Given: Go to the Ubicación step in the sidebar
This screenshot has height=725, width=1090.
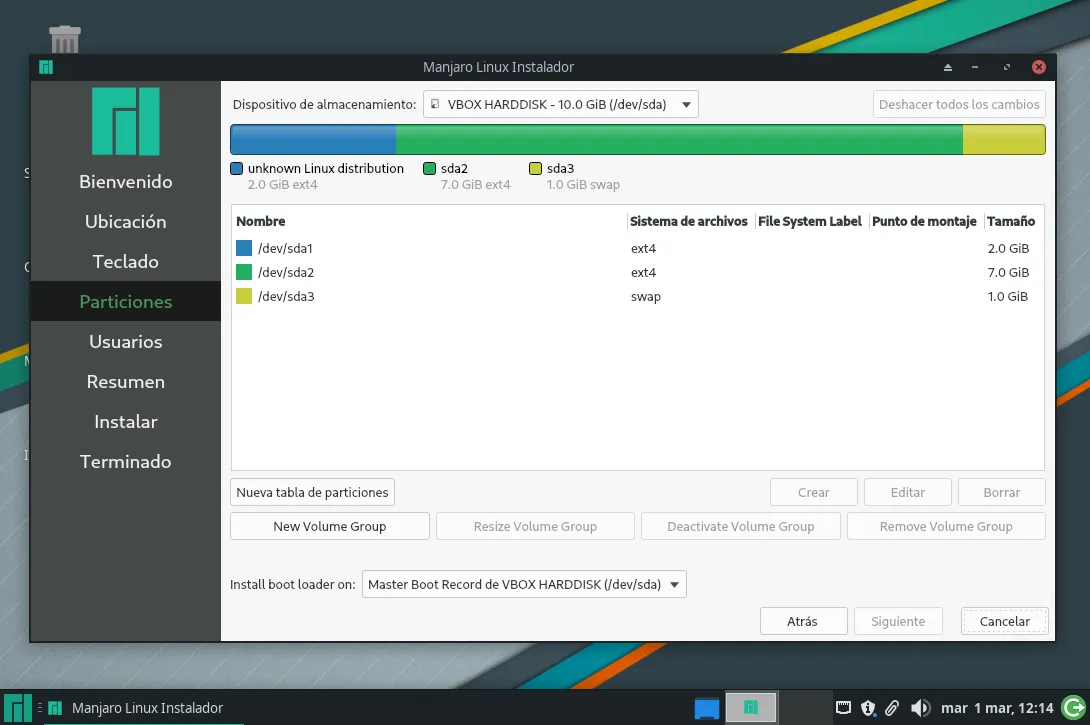Looking at the screenshot, I should [x=126, y=222].
